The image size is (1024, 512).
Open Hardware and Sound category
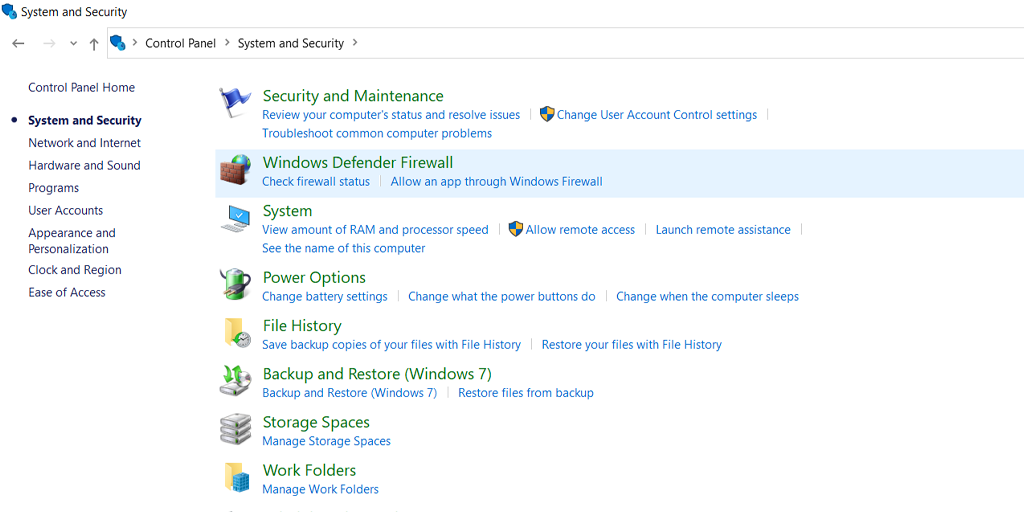(84, 165)
